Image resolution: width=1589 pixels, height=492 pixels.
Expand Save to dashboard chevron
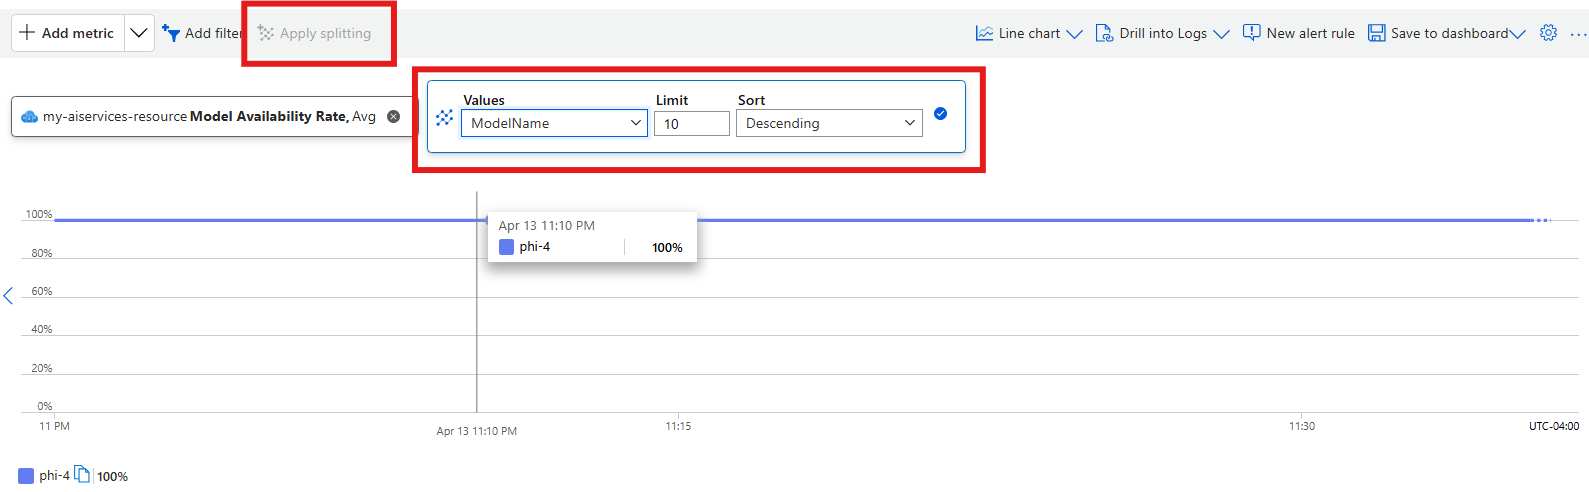pos(1518,34)
